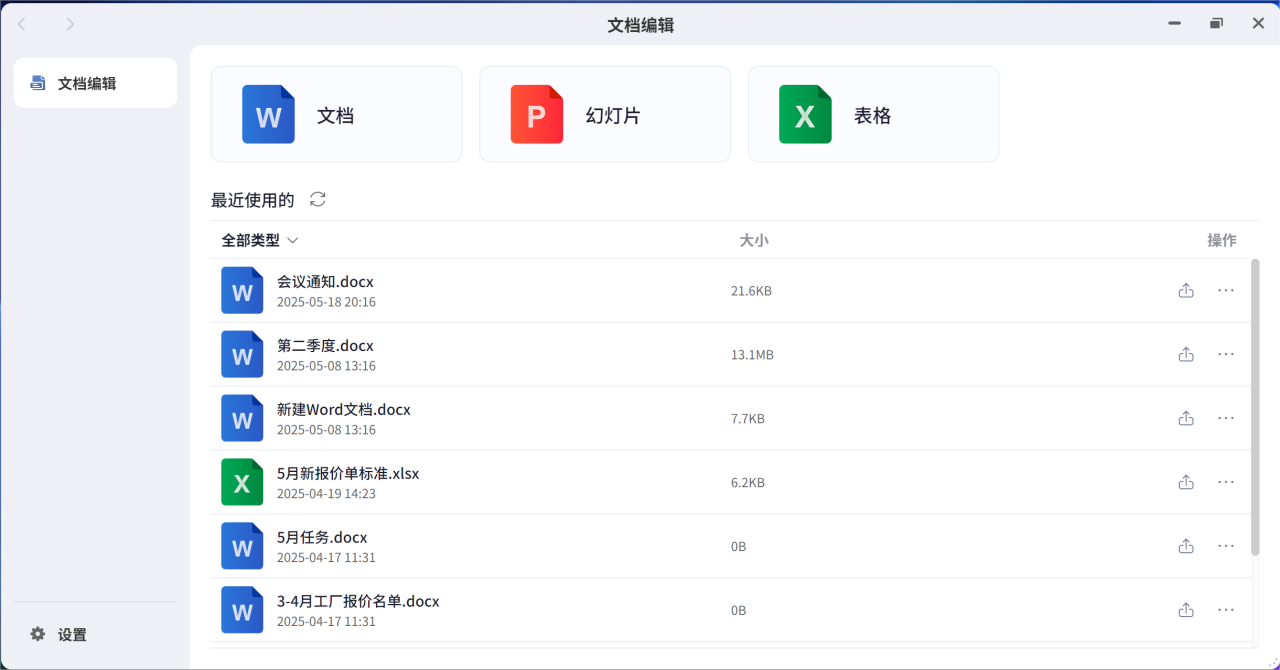The height and width of the screenshot is (670, 1280).
Task: Click Word icon of 会议通知.docx
Action: tap(242, 291)
